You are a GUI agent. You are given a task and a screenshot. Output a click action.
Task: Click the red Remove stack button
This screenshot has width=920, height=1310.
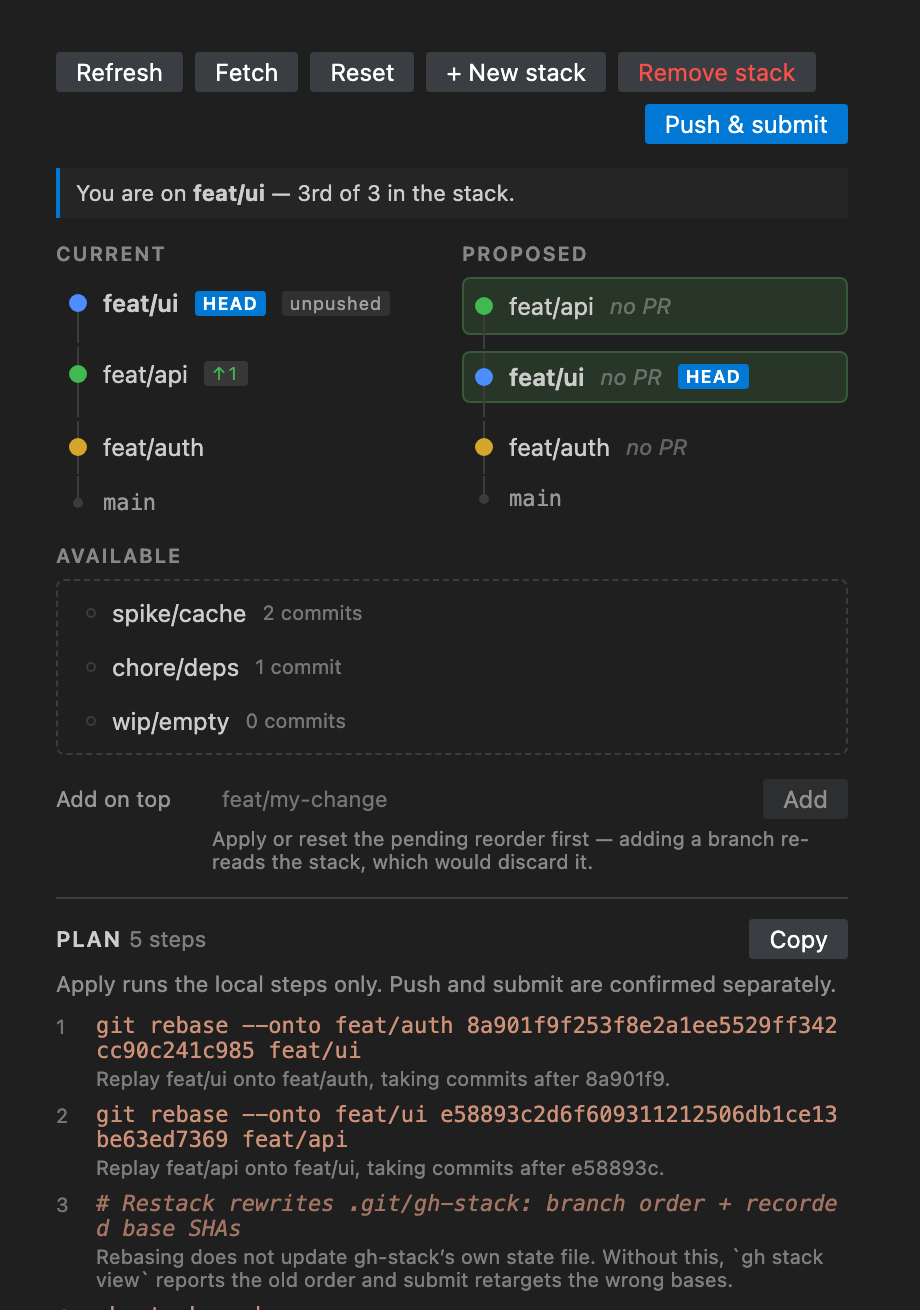(717, 73)
